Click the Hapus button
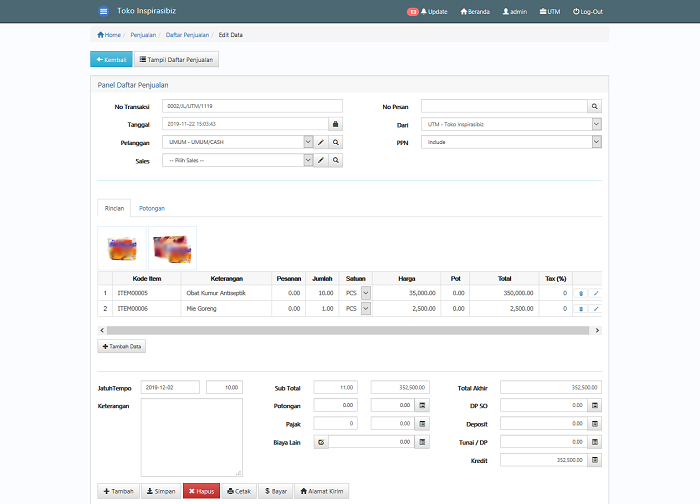Image resolution: width=700 pixels, height=504 pixels. click(x=201, y=491)
